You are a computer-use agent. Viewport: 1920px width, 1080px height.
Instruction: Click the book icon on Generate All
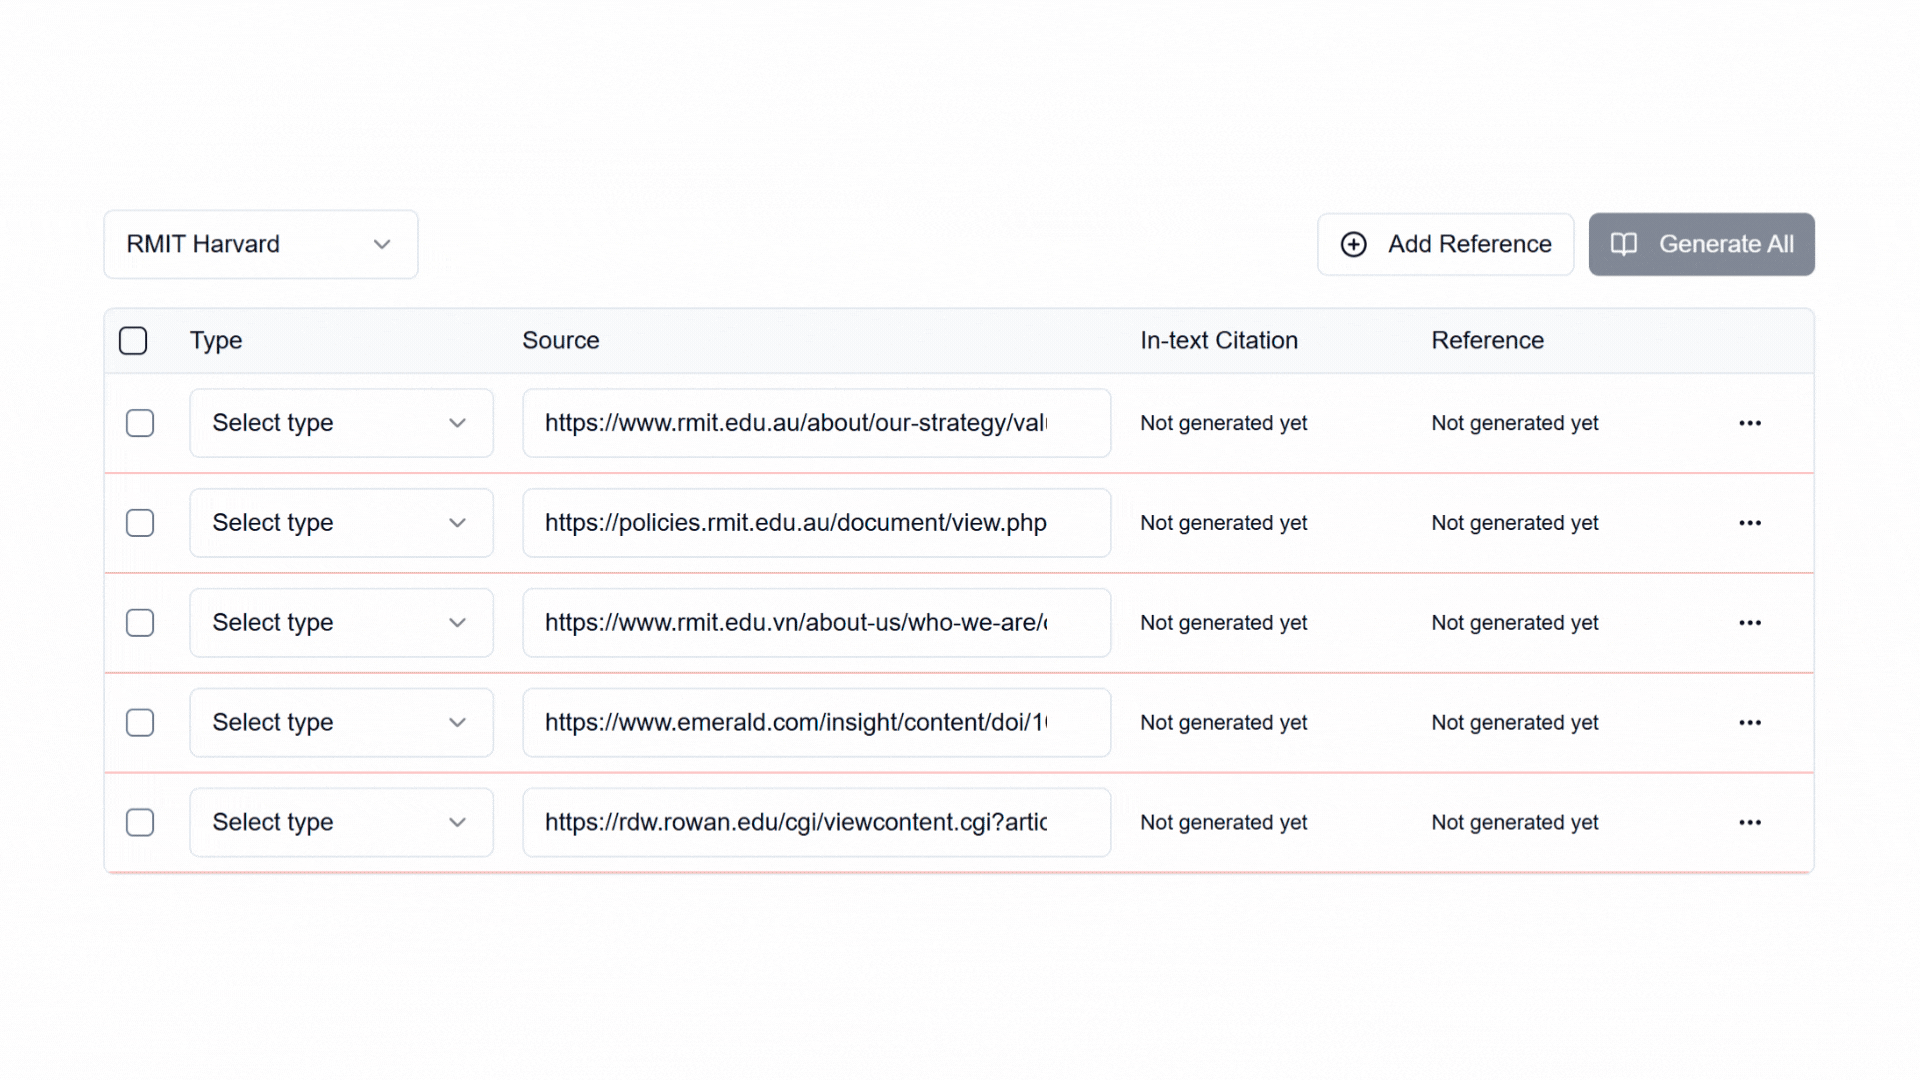[x=1624, y=244]
